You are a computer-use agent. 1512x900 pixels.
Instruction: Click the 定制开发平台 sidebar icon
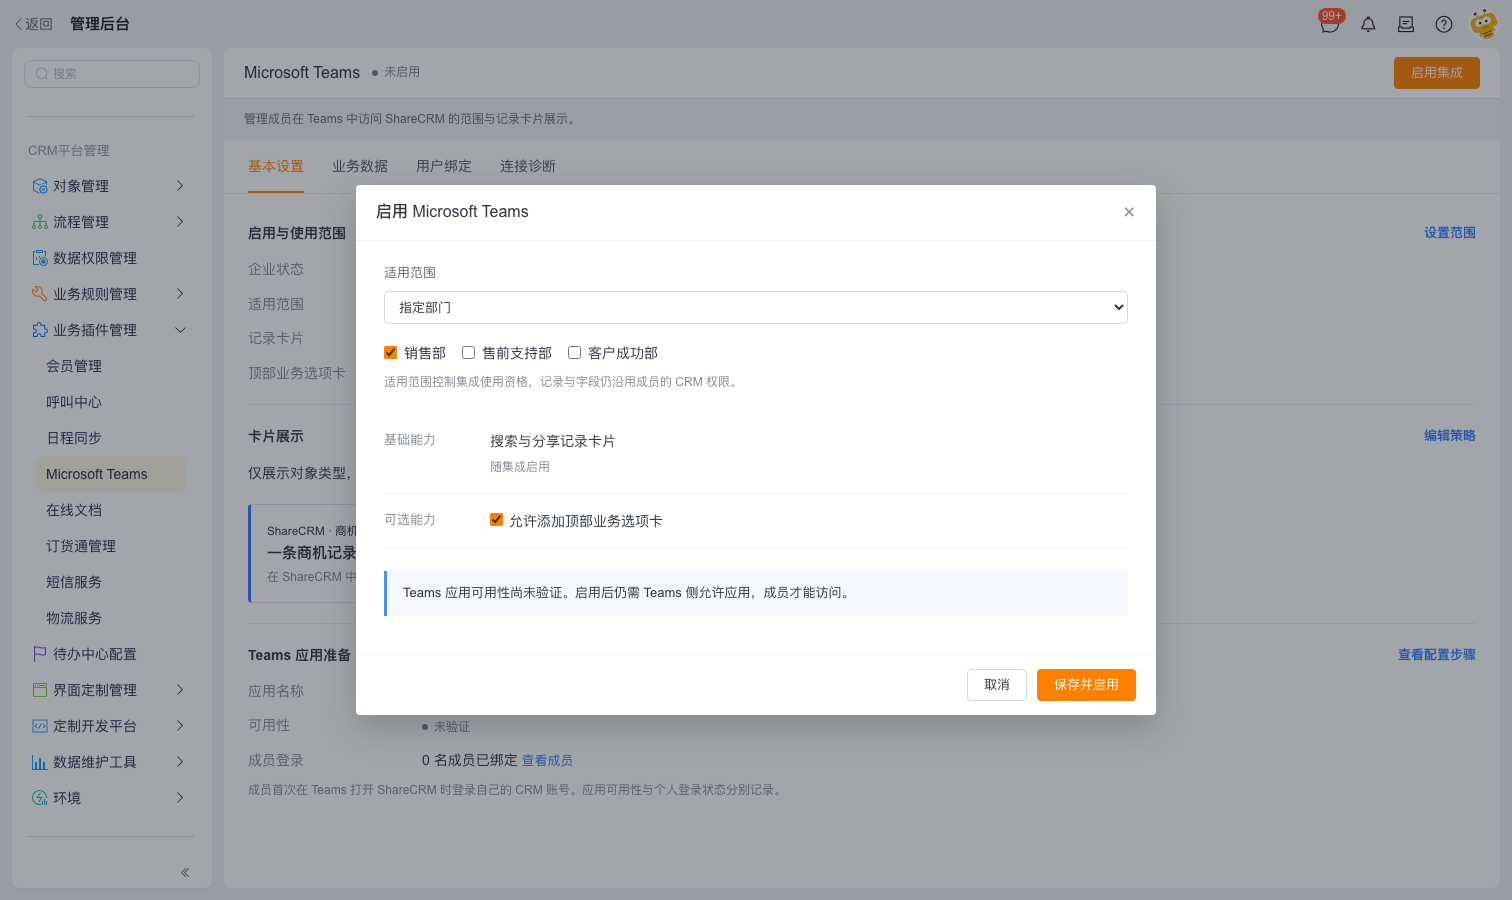(40, 726)
